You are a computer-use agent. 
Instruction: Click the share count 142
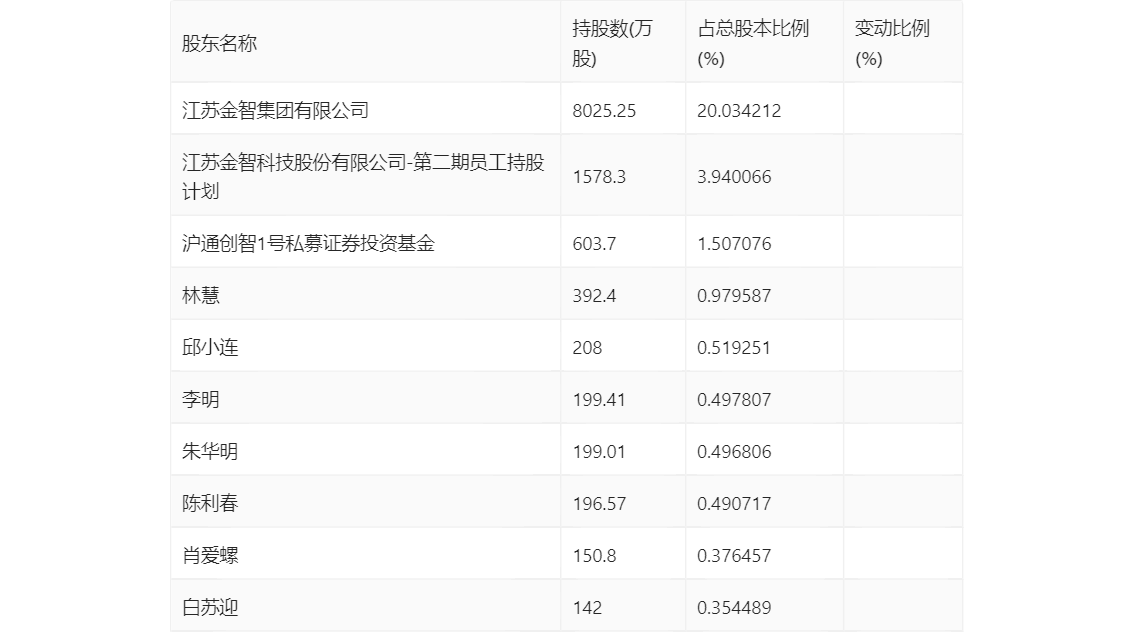[587, 608]
